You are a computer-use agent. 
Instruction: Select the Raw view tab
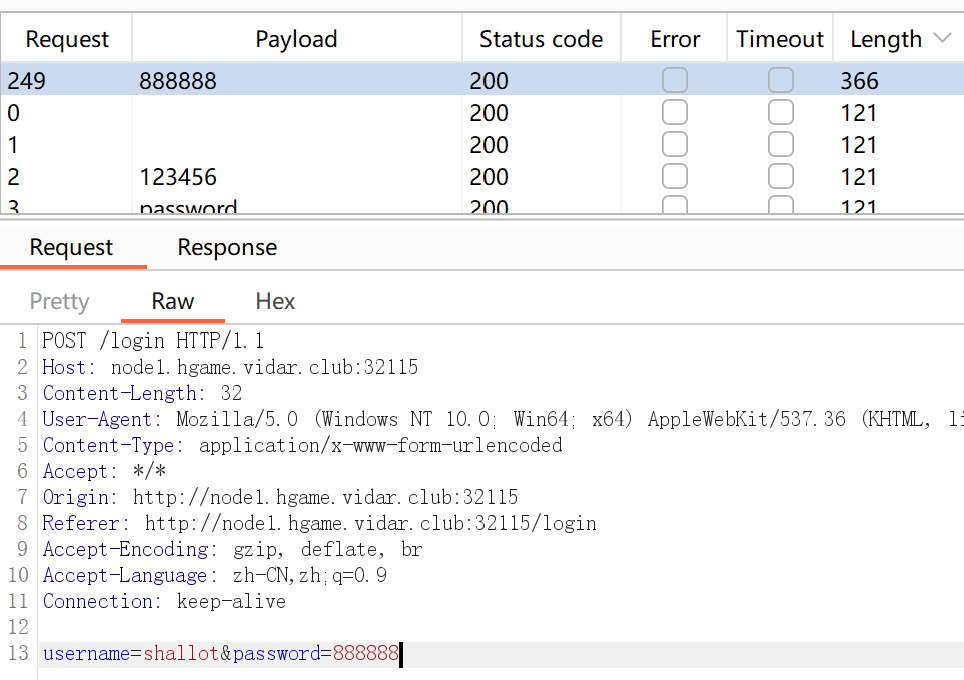pyautogui.click(x=173, y=301)
